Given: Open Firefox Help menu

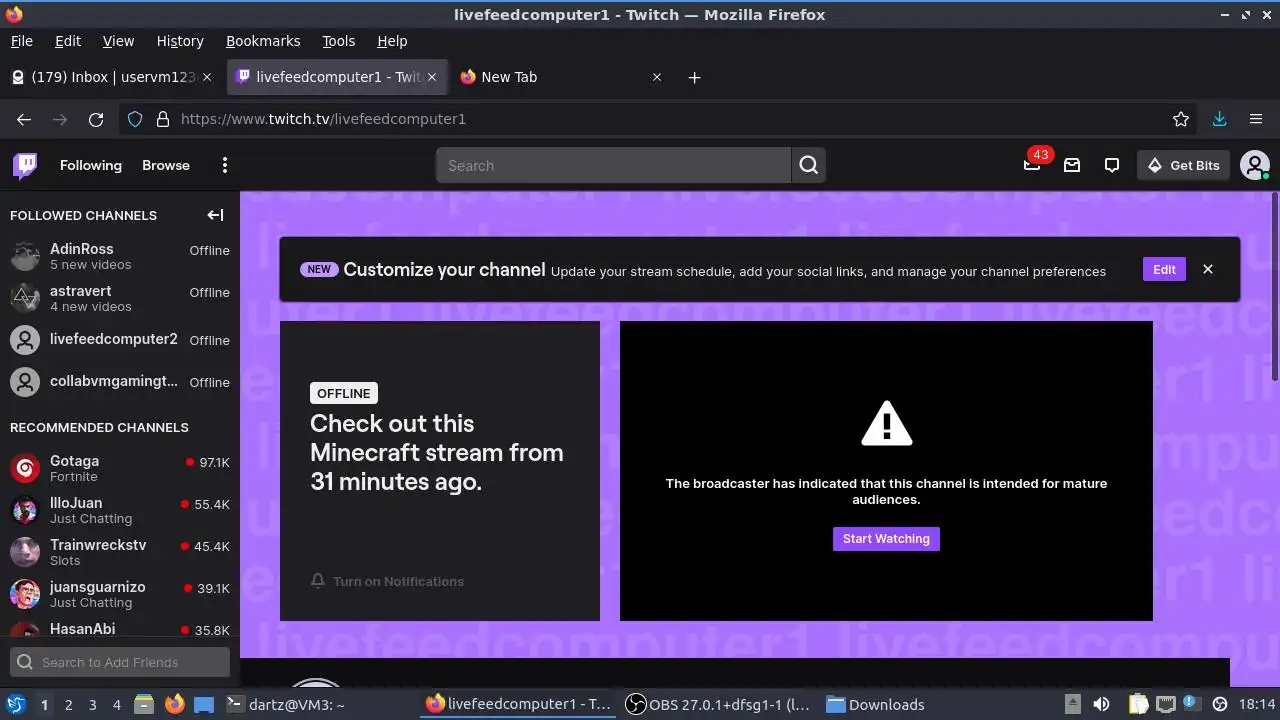Looking at the screenshot, I should (392, 41).
